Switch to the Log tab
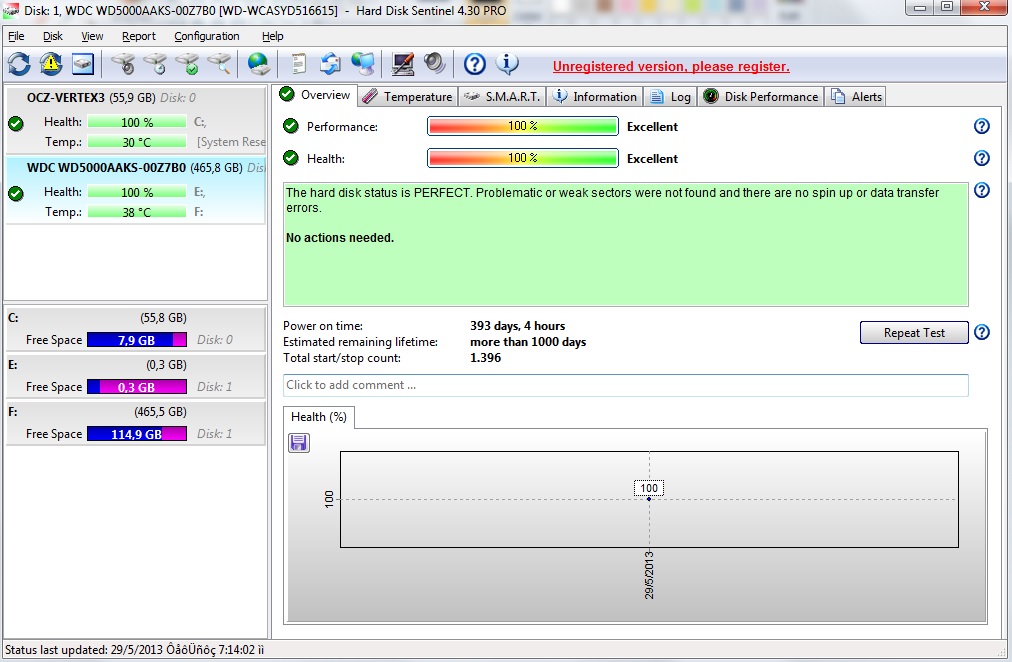This screenshot has width=1012, height=662. 671,97
